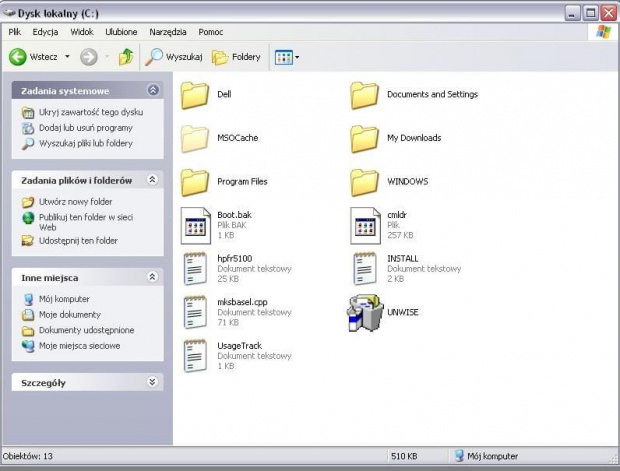Open the Pomoc menu
This screenshot has width=620, height=471.
[211, 32]
